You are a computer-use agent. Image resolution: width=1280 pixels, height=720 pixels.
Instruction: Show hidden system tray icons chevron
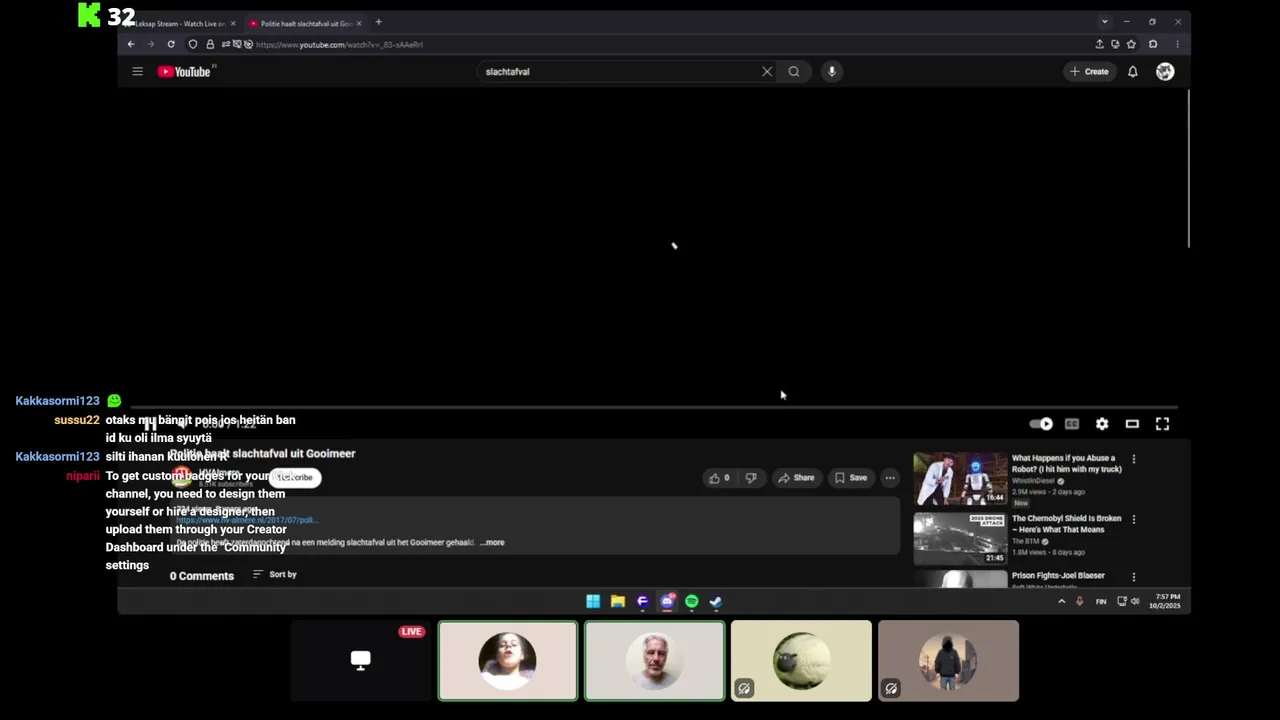pyautogui.click(x=1061, y=601)
